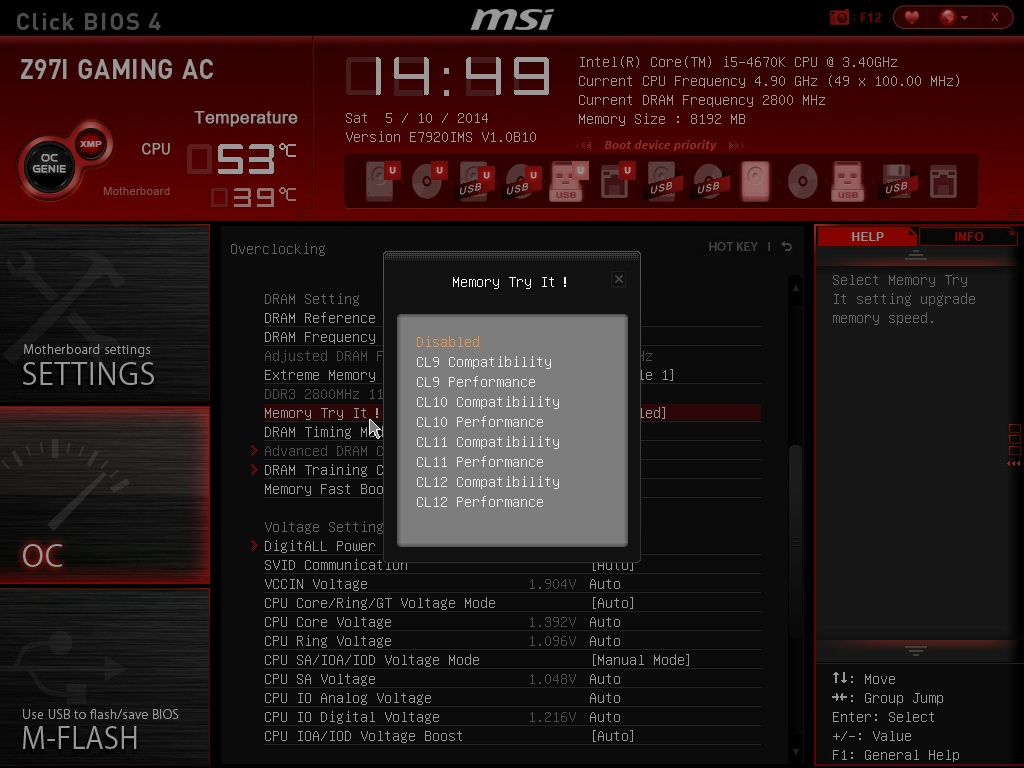The height and width of the screenshot is (768, 1024).
Task: Choose CL10 Performance
Action: (x=479, y=423)
